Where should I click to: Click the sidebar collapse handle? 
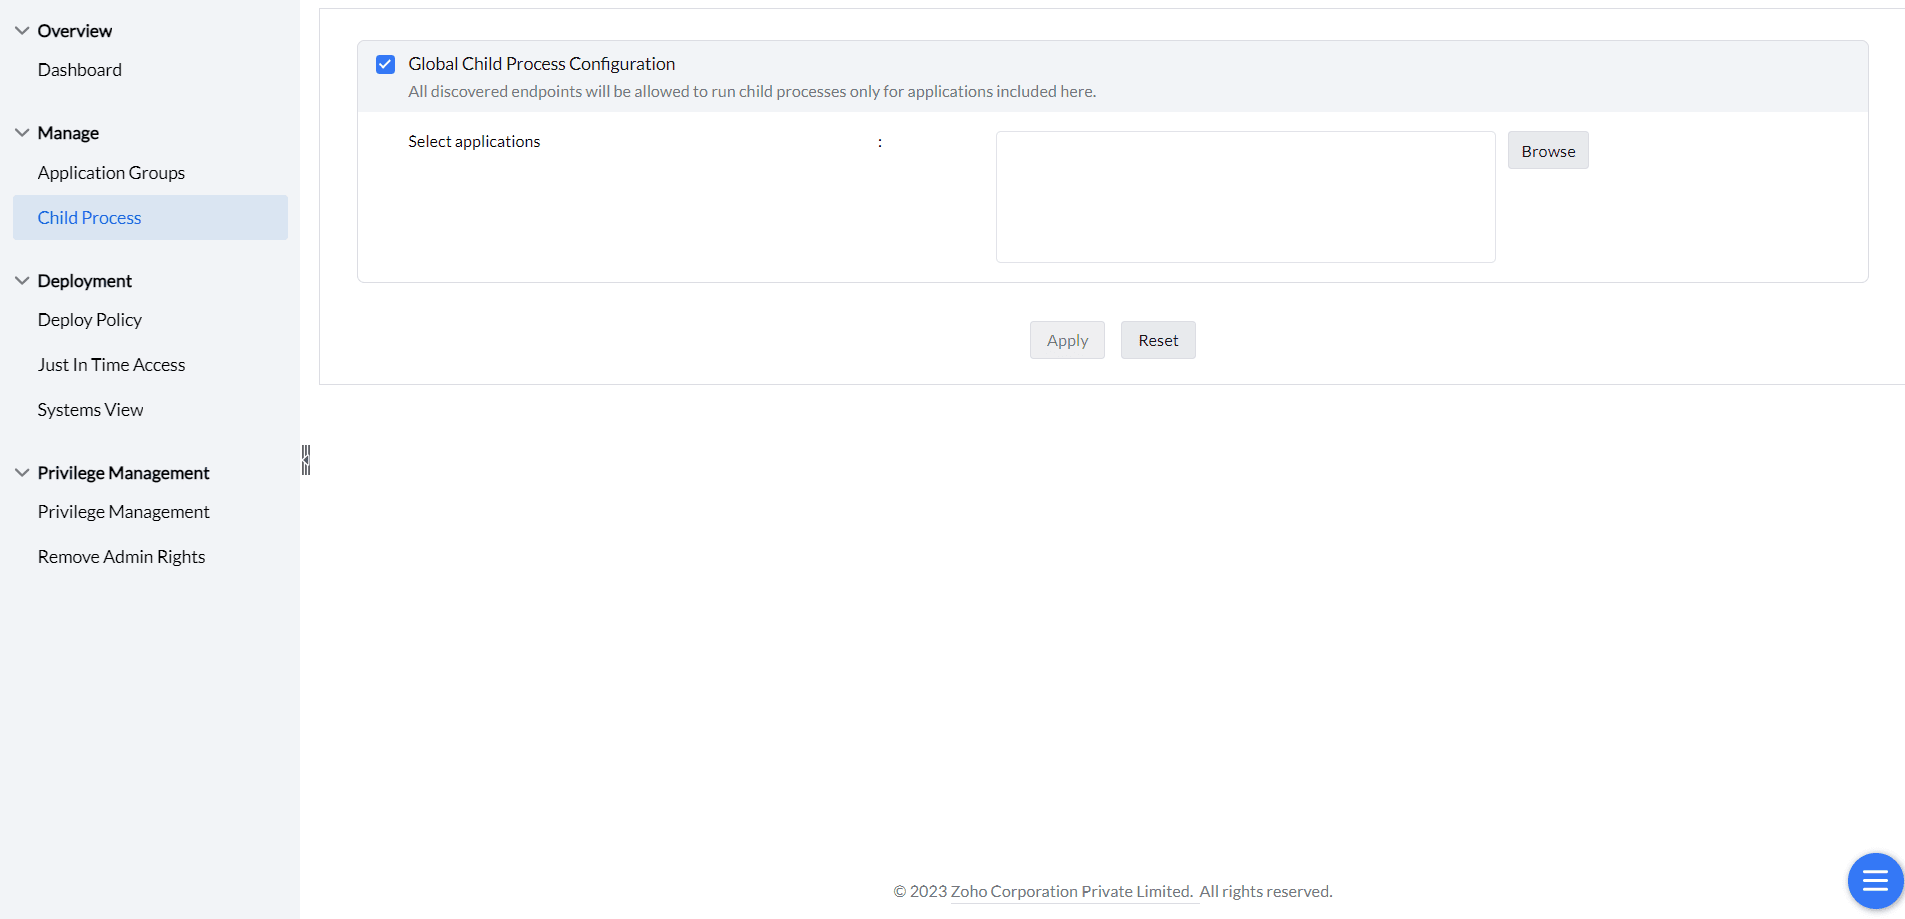(x=306, y=460)
